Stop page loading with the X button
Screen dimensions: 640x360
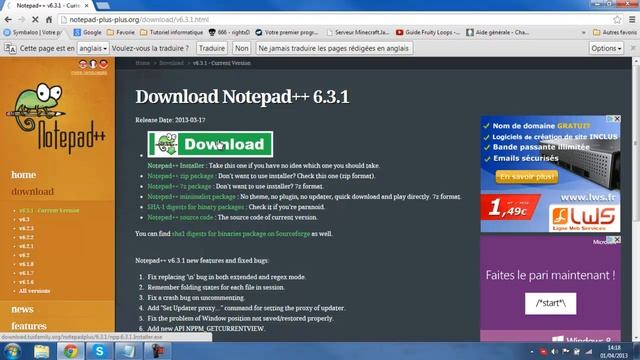[35, 19]
